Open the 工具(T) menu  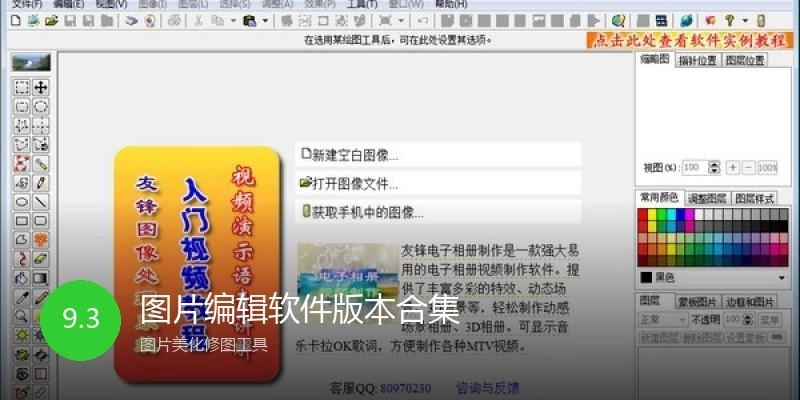point(362,4)
